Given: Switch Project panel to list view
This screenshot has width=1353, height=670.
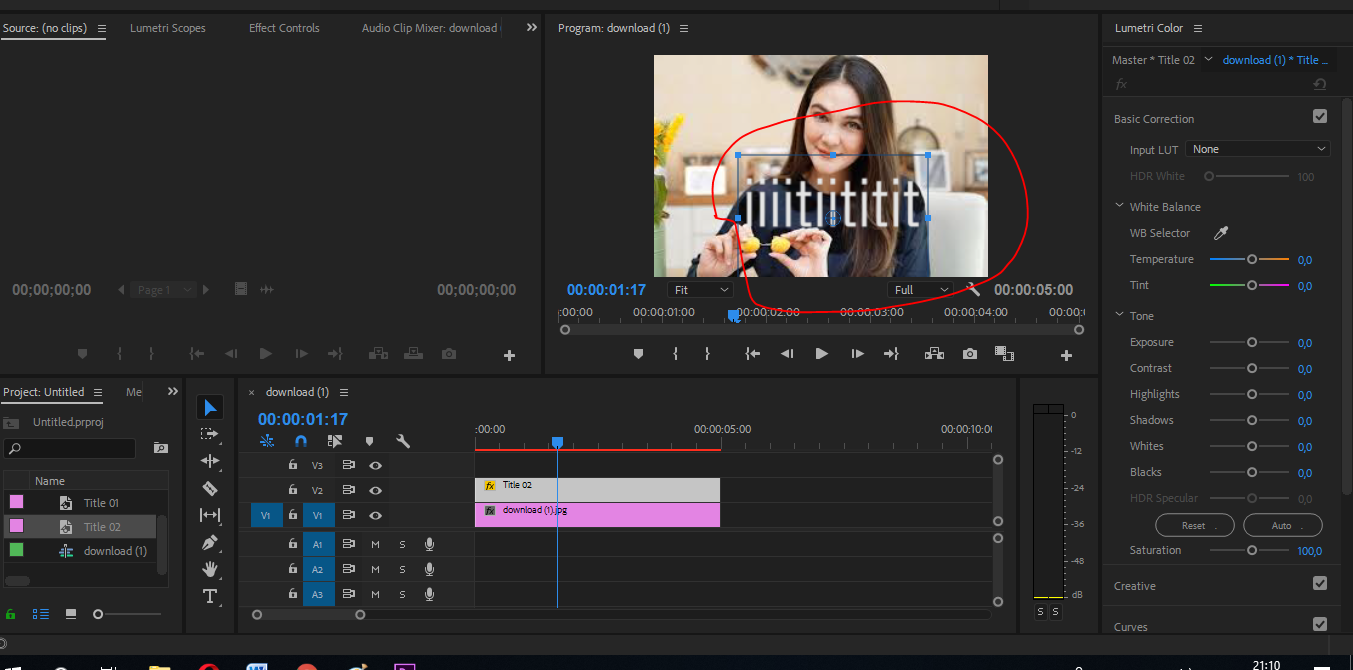Looking at the screenshot, I should (41, 614).
